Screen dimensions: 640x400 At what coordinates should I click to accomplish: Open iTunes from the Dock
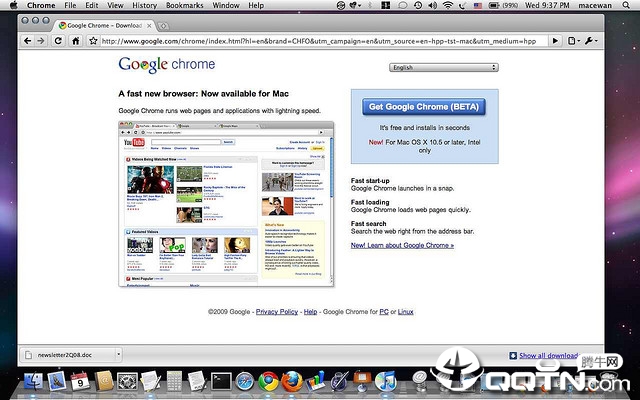coord(385,382)
